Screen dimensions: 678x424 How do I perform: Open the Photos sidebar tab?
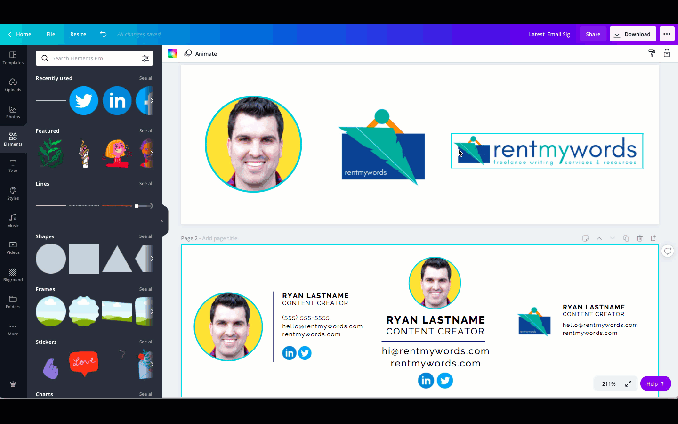click(x=13, y=112)
